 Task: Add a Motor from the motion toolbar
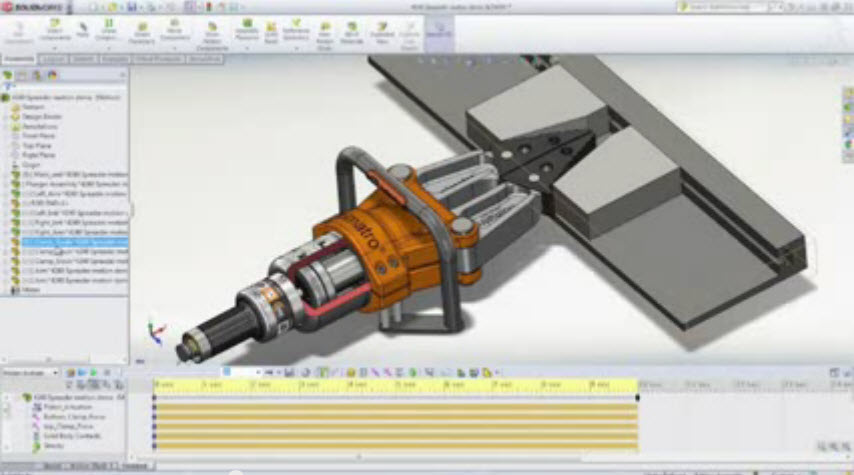pos(351,373)
